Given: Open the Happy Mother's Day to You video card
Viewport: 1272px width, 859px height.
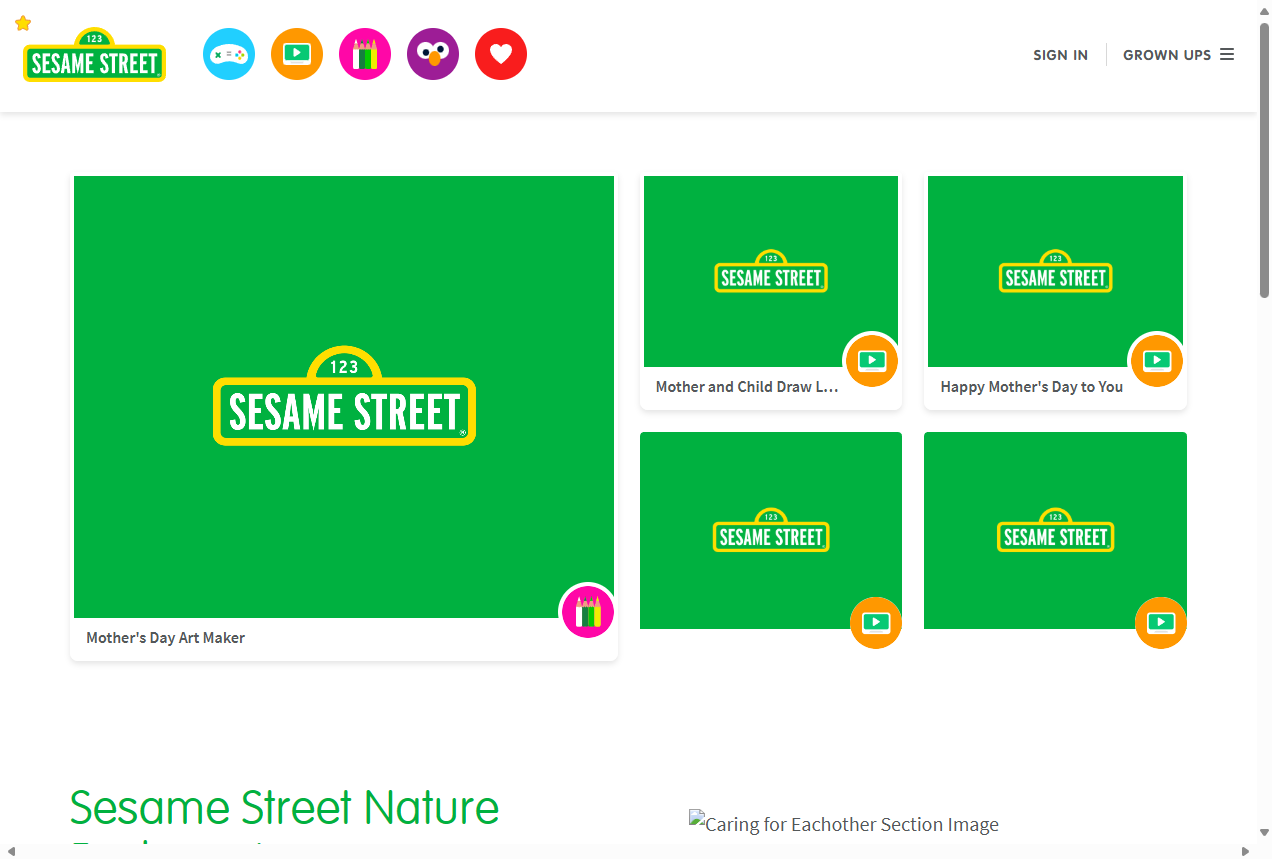Looking at the screenshot, I should point(1055,272).
